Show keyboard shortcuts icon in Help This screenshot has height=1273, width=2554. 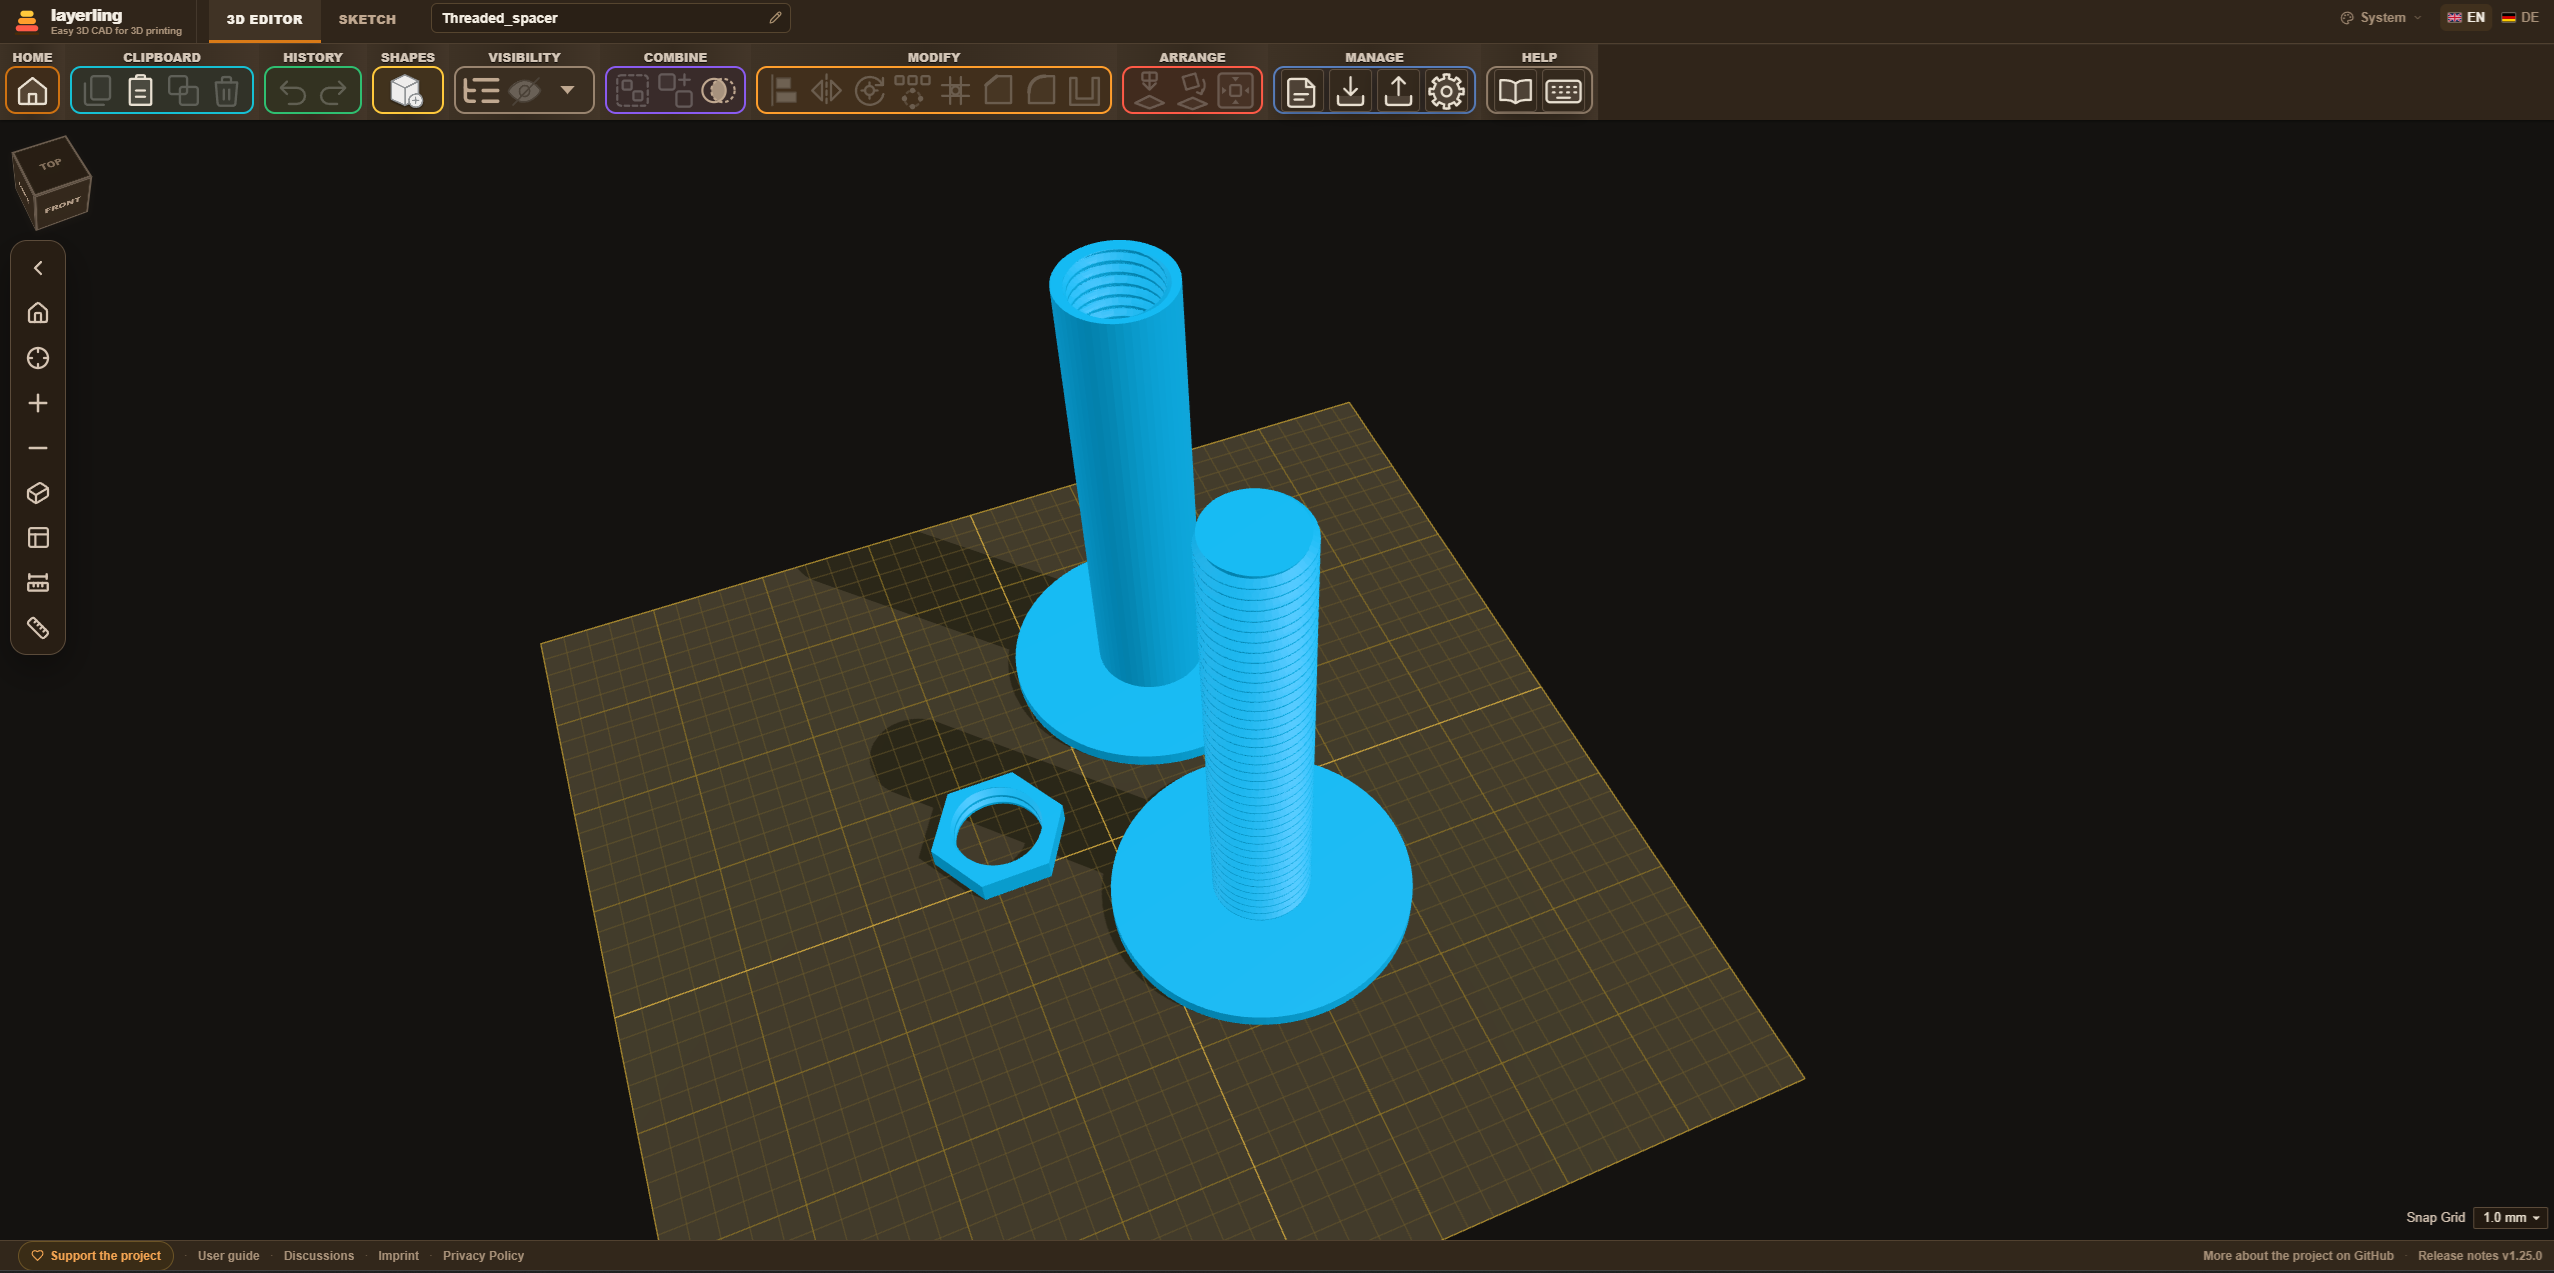point(1564,91)
